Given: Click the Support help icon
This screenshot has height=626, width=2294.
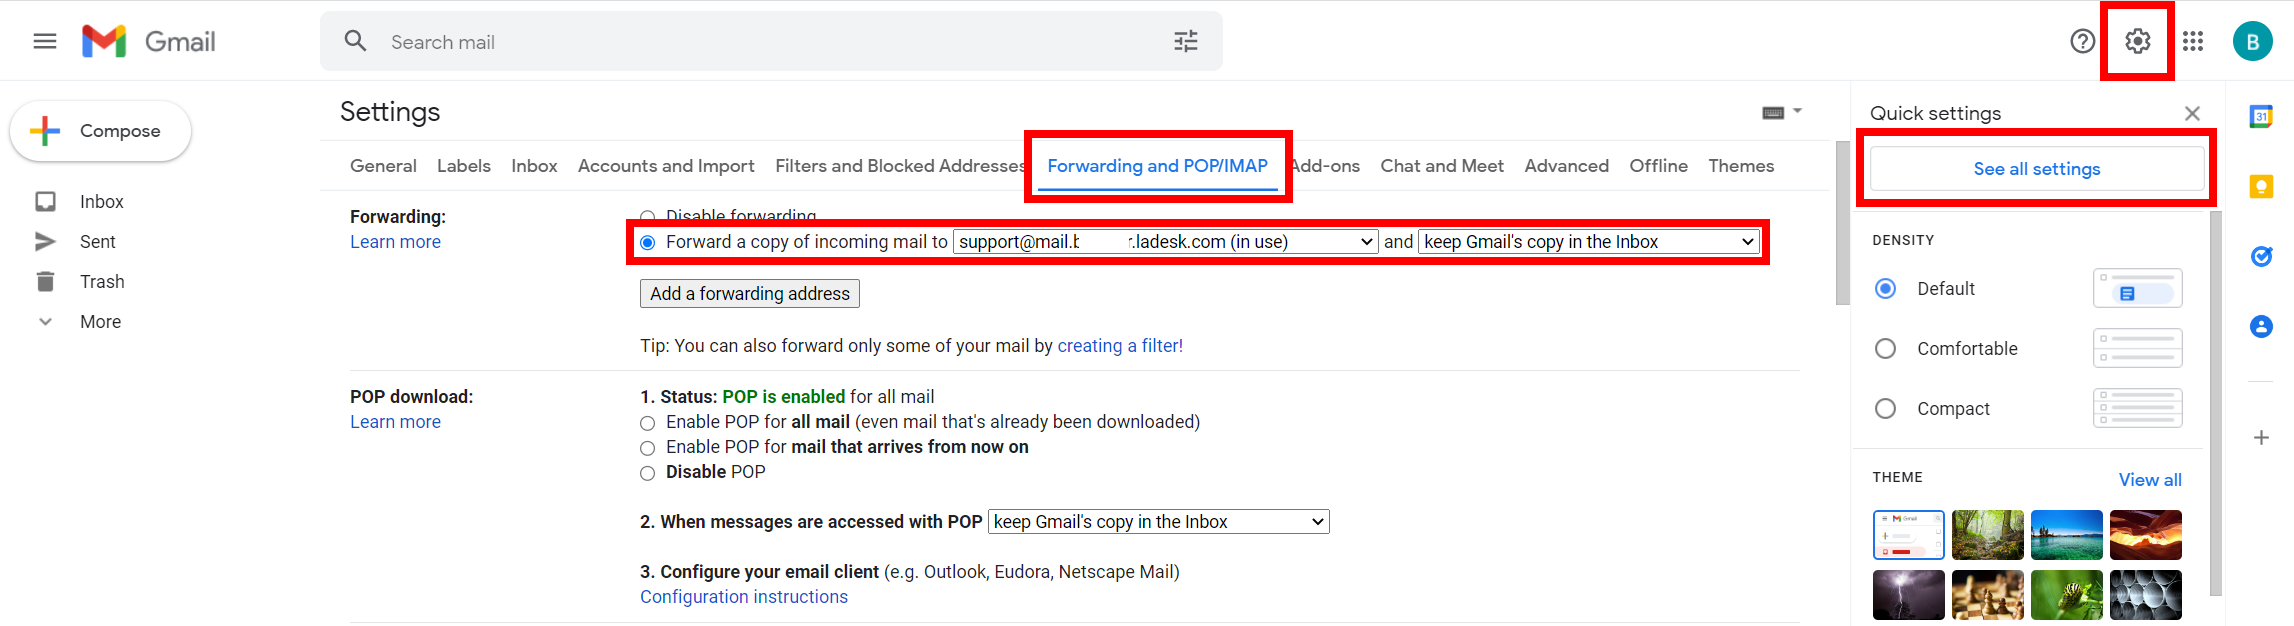Looking at the screenshot, I should point(2082,41).
